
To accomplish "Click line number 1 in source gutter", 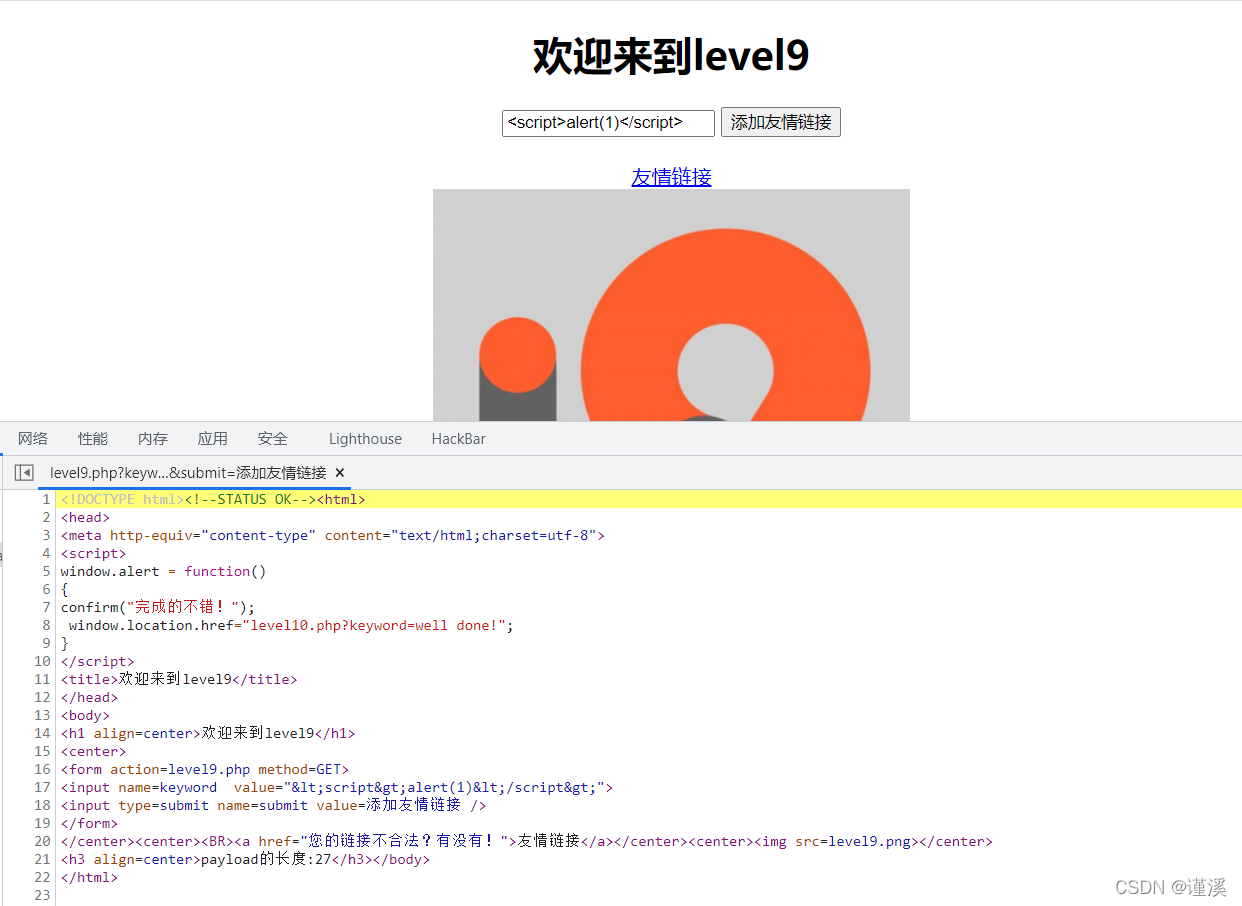I will [46, 499].
